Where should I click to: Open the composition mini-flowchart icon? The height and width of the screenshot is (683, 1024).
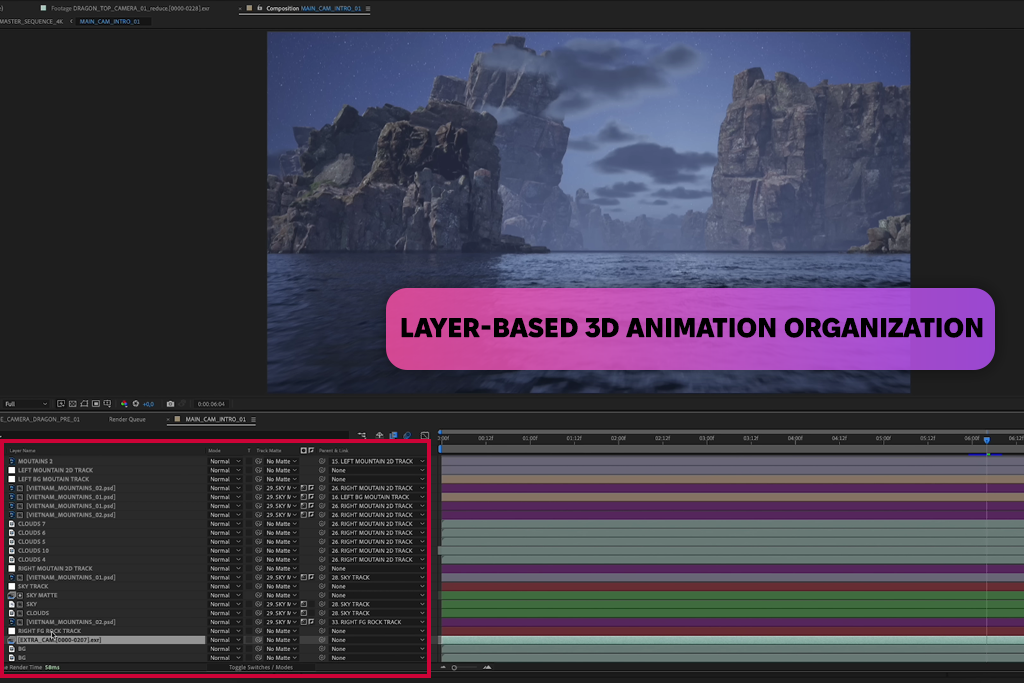362,435
